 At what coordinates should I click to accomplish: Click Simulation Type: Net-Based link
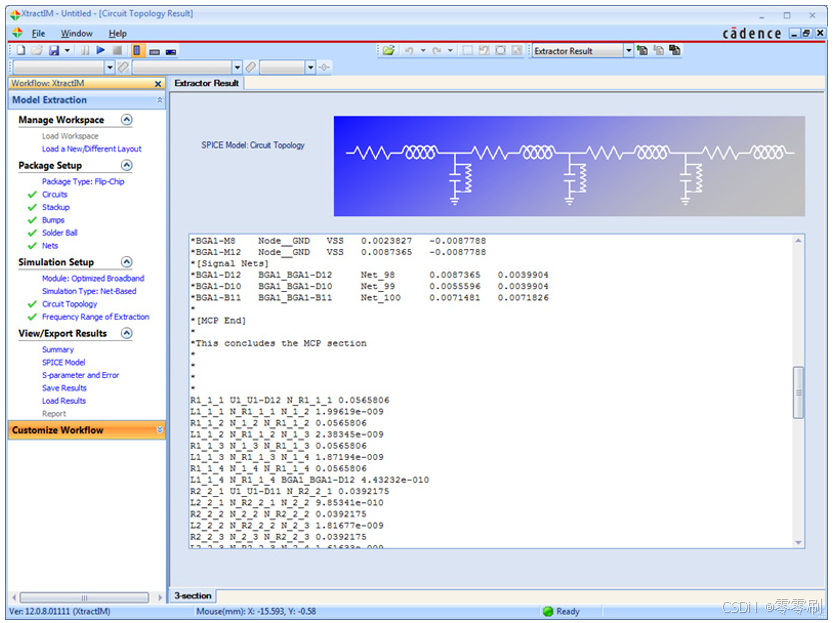point(89,292)
